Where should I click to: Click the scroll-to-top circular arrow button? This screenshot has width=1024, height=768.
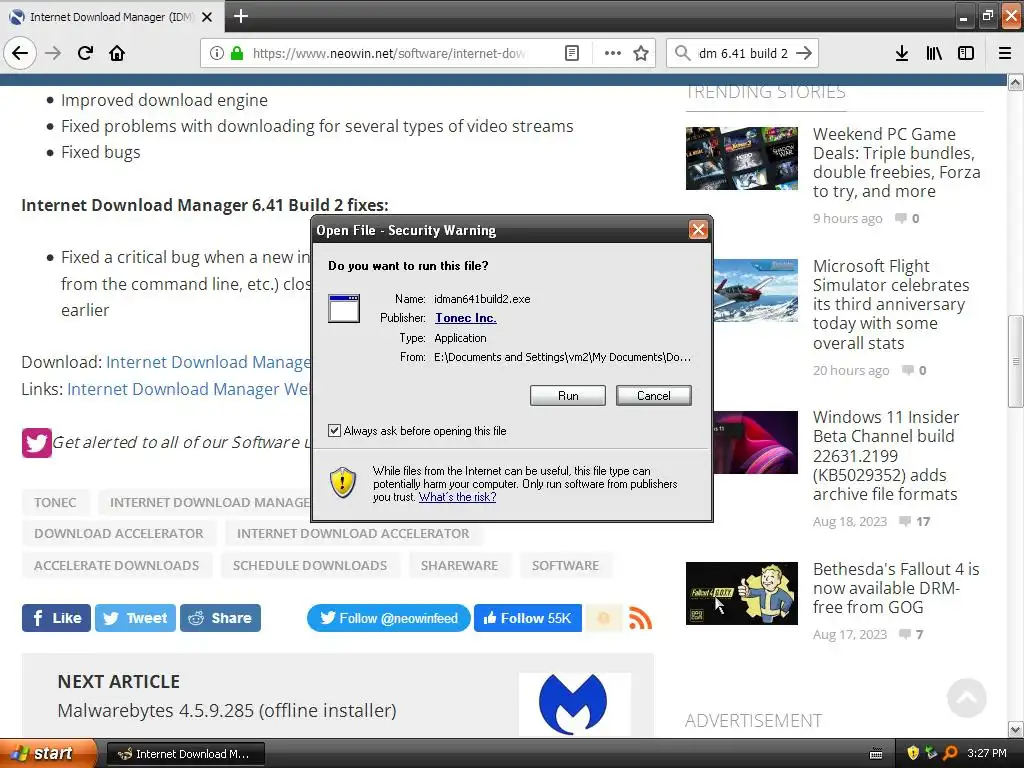click(967, 698)
